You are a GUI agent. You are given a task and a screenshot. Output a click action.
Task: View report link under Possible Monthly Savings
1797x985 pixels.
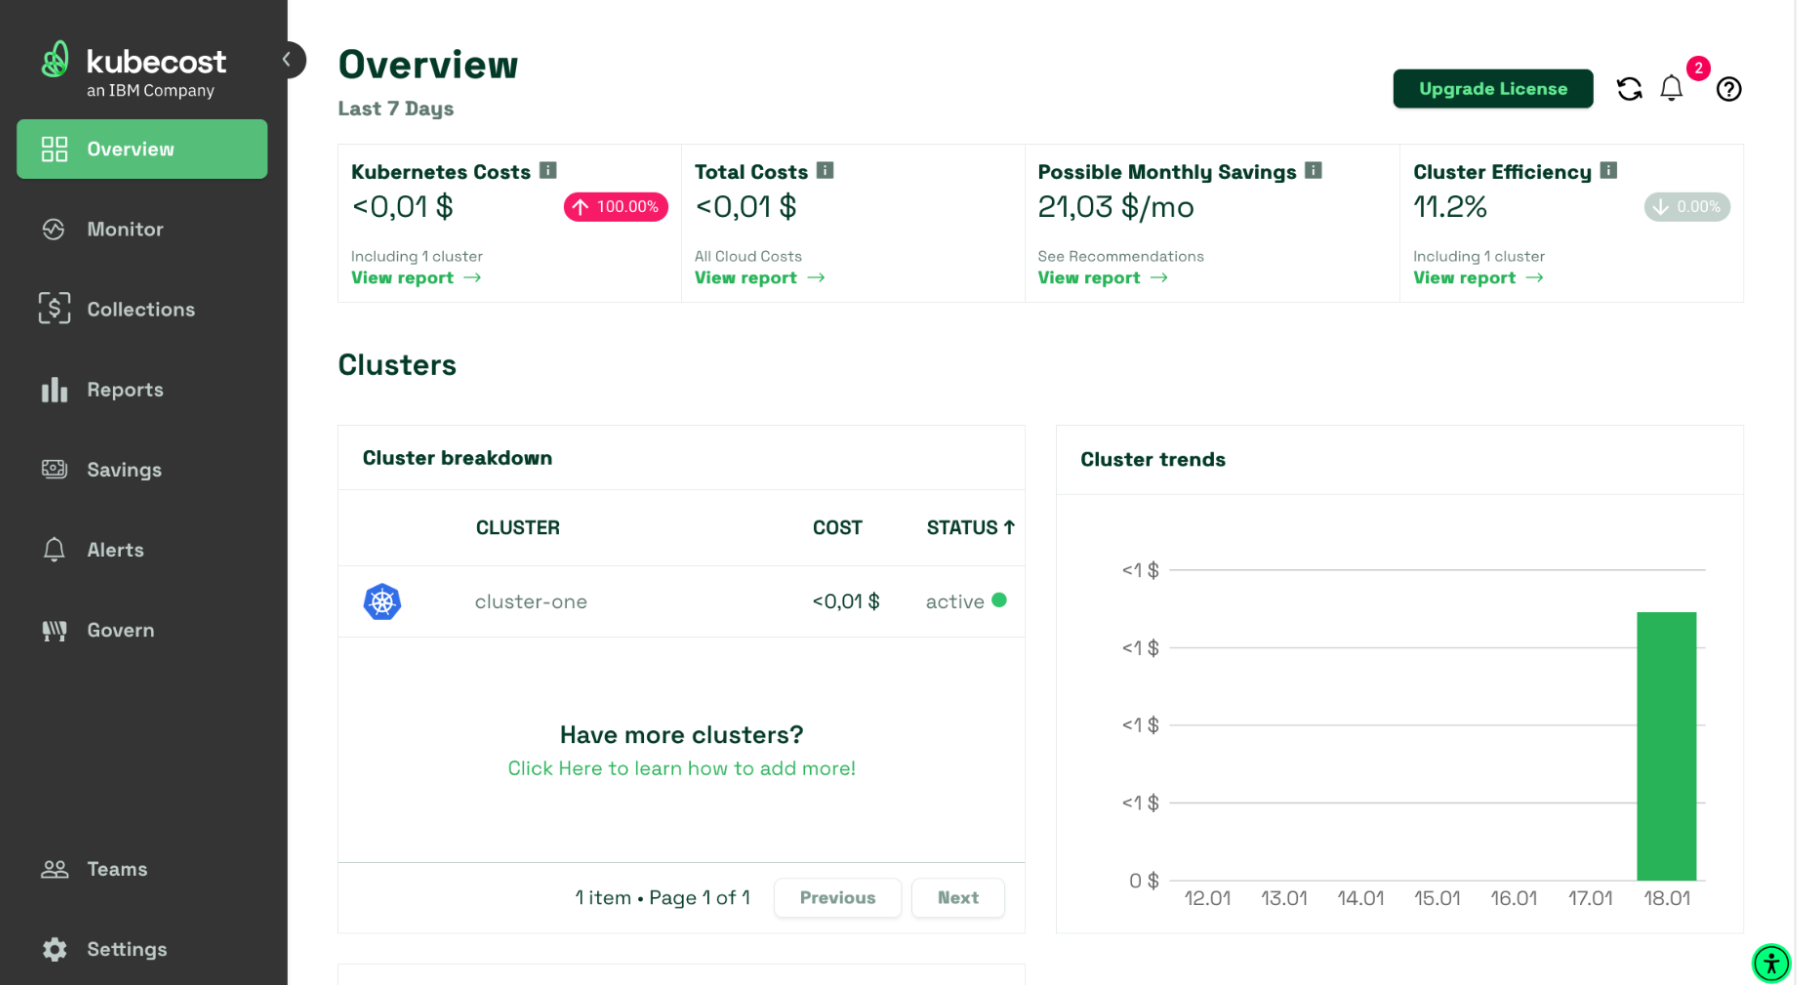(x=1103, y=278)
